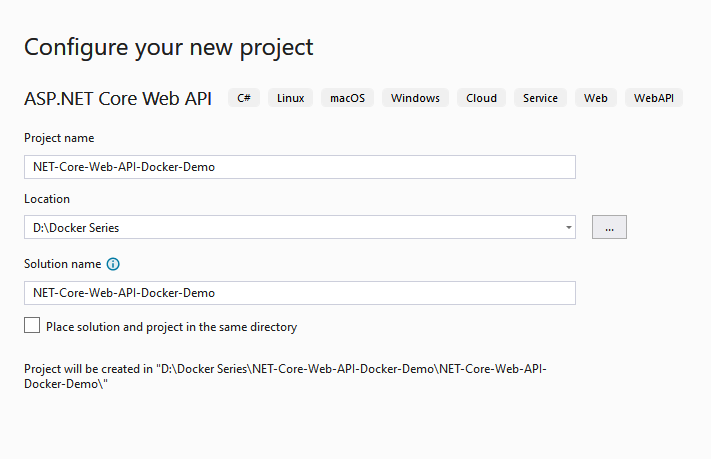Expand the Location dropdown arrow

point(568,227)
